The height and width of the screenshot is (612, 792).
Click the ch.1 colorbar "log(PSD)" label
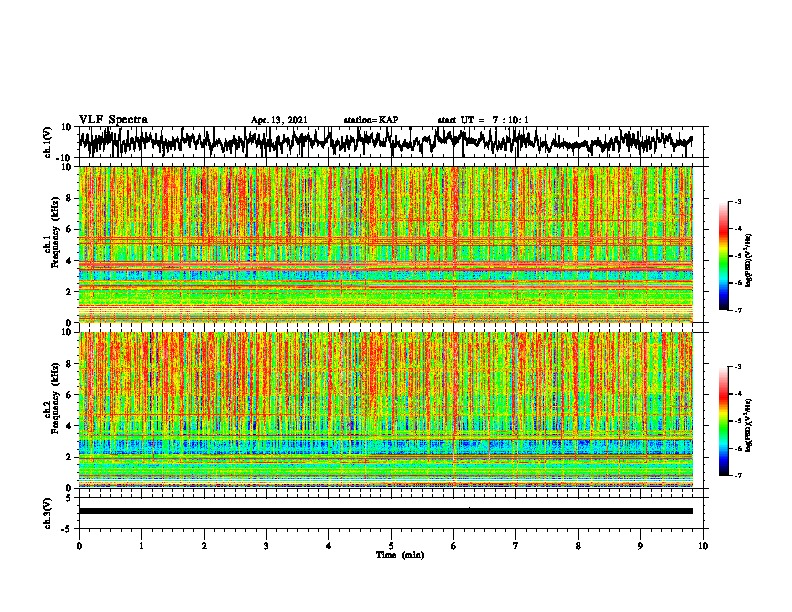pyautogui.click(x=749, y=260)
